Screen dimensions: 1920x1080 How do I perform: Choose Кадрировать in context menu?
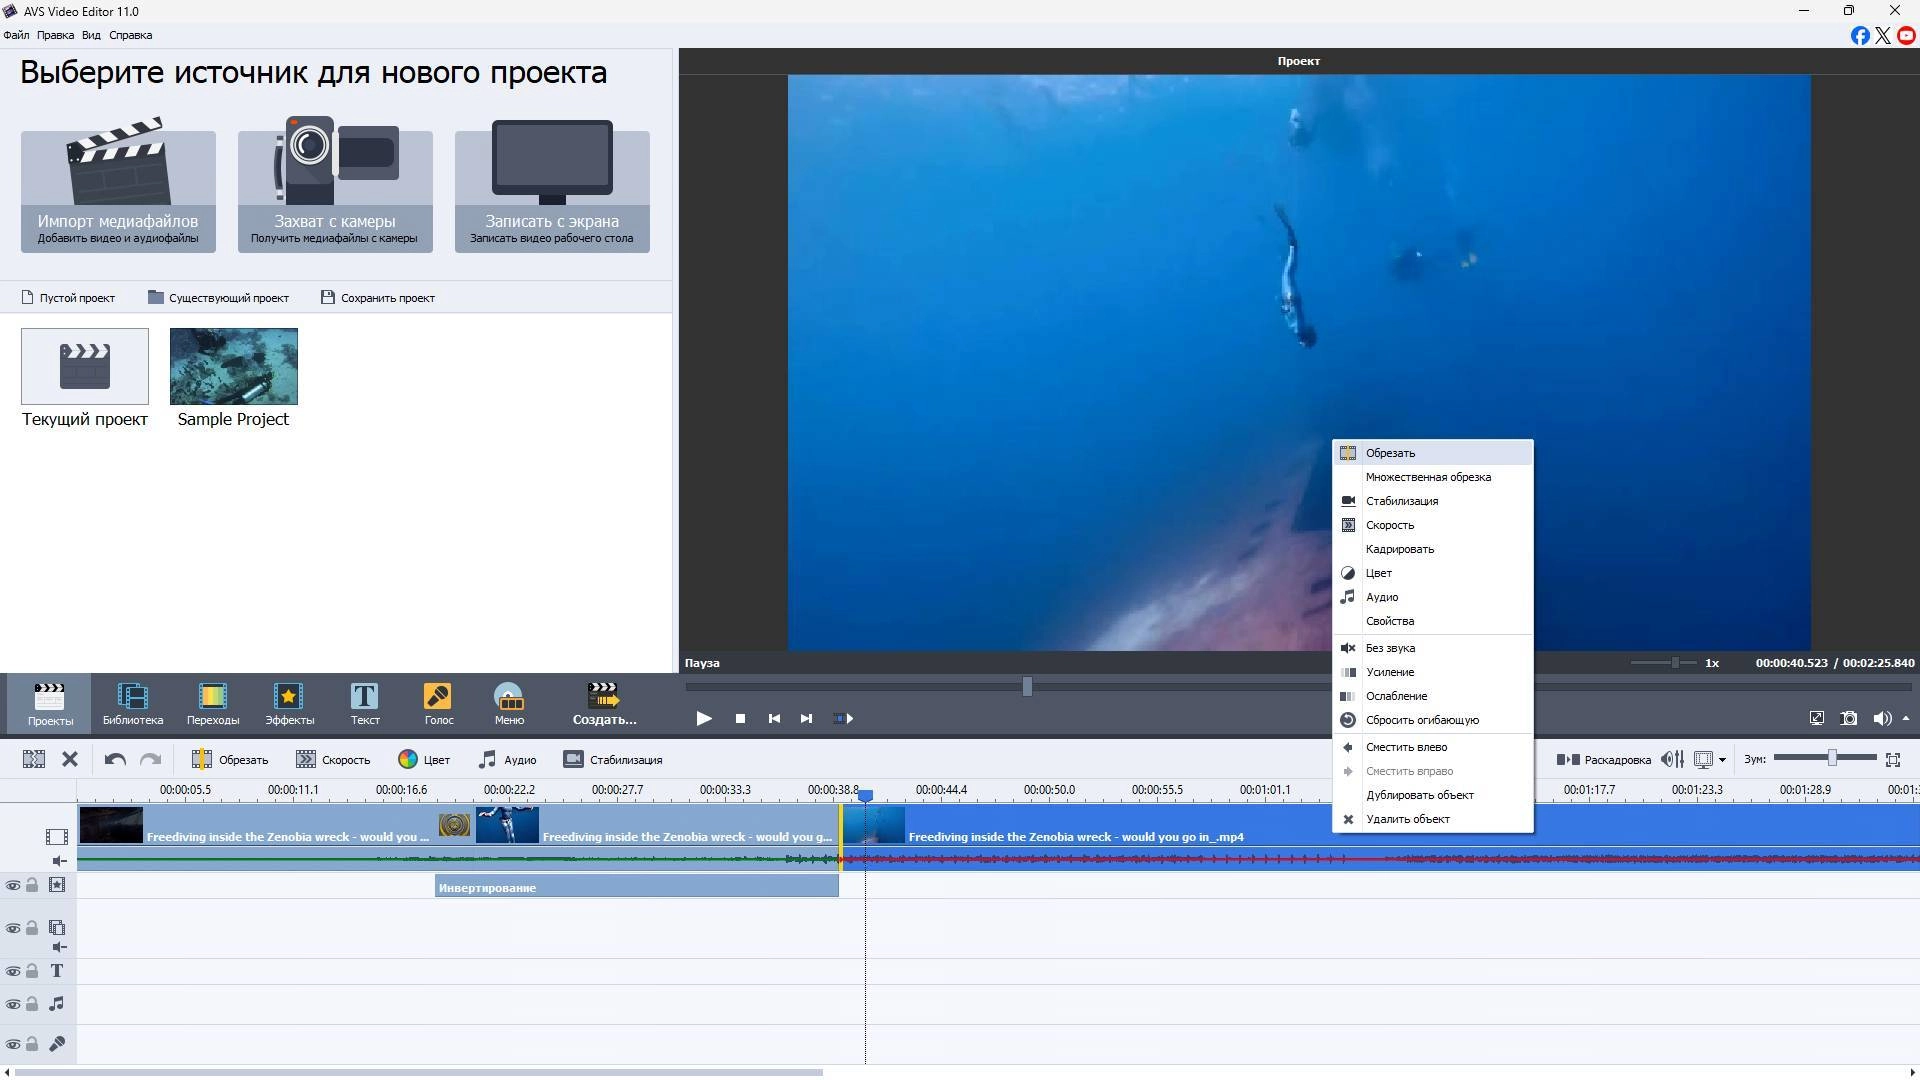click(x=1433, y=549)
